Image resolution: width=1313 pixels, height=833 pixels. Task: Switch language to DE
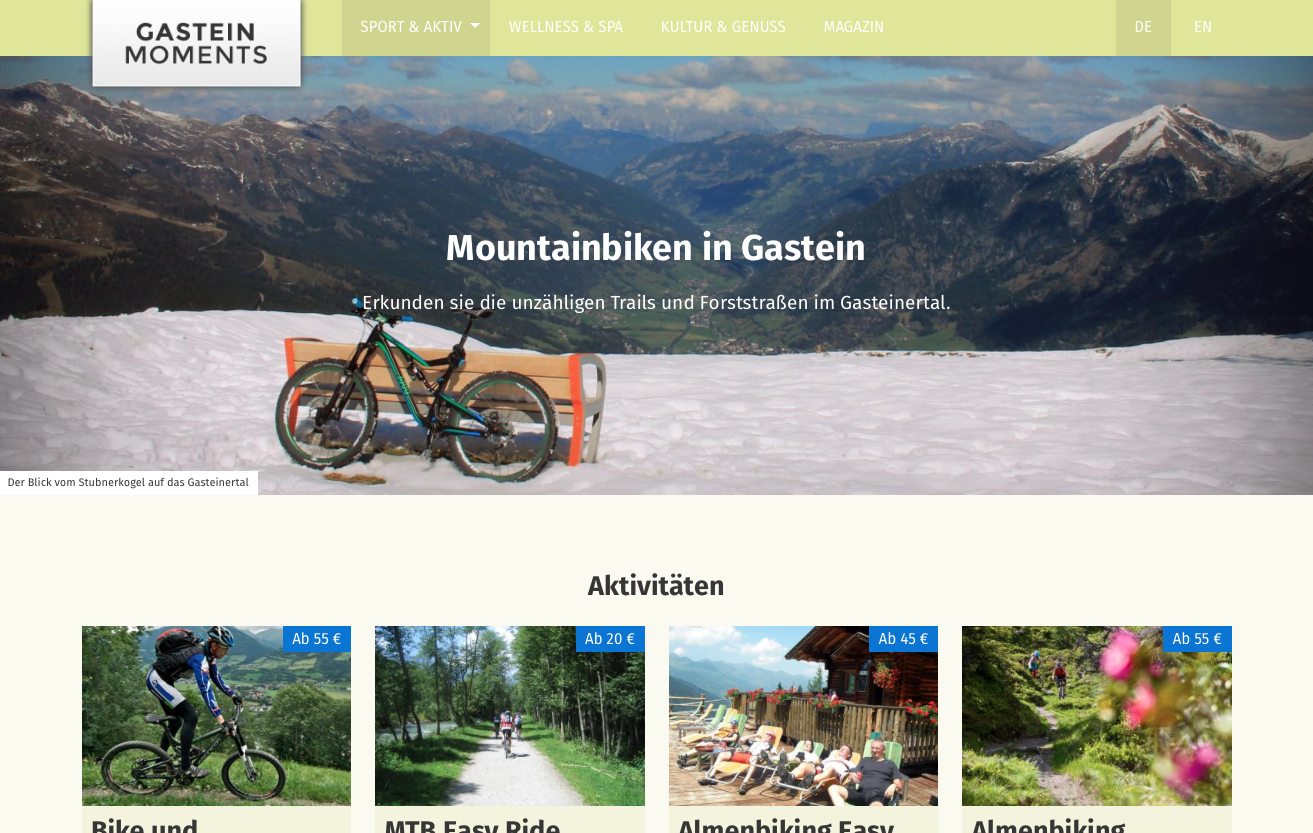1143,27
